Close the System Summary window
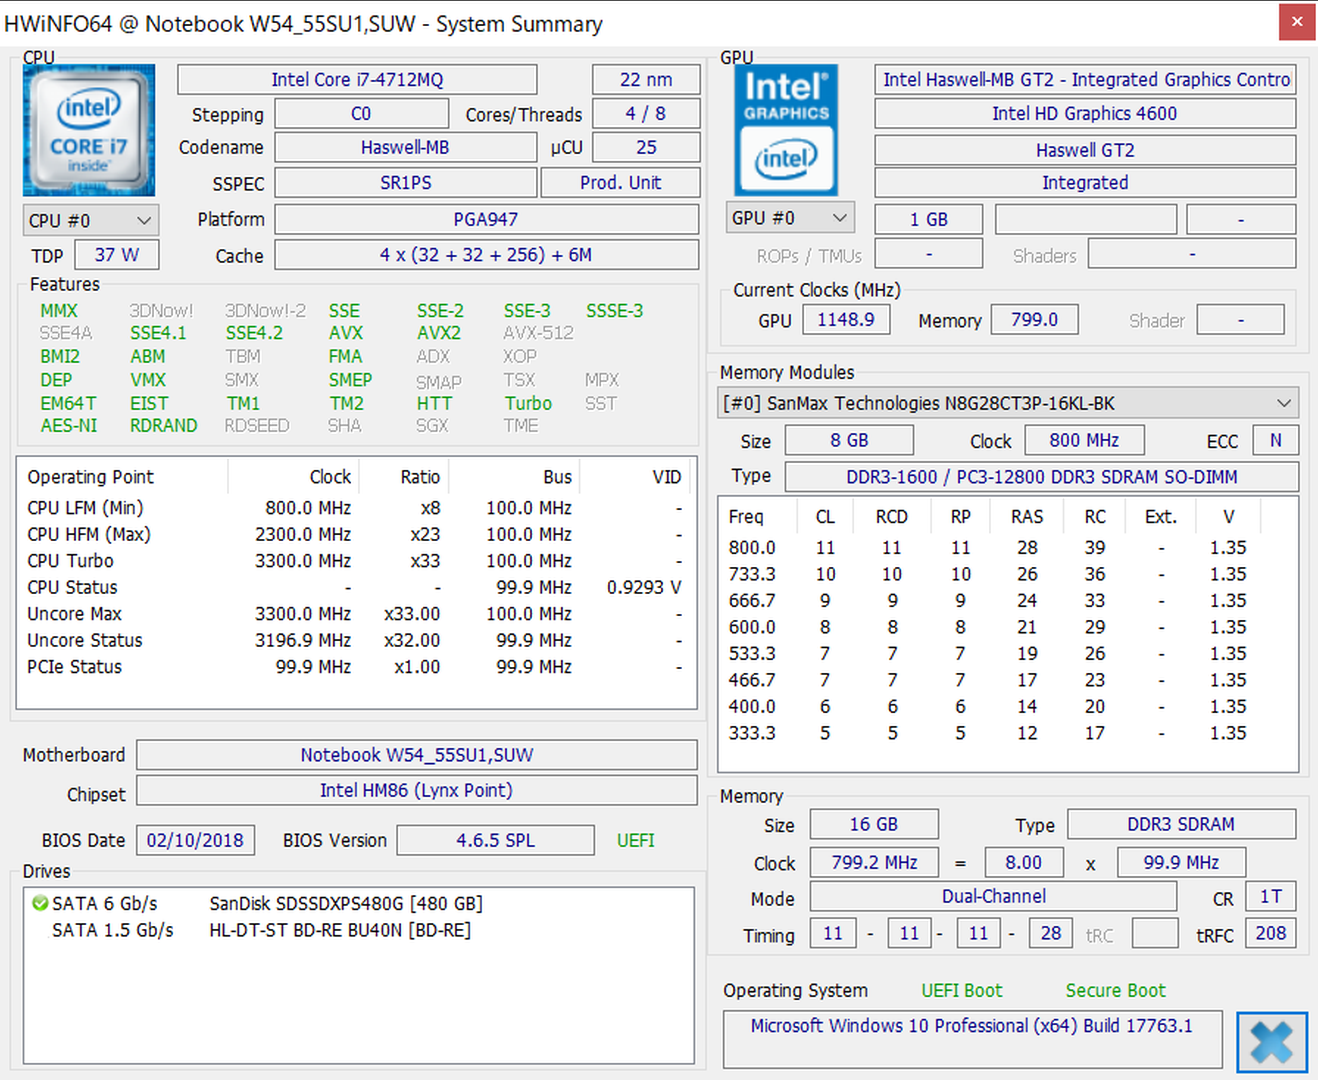1318x1080 pixels. coord(1298,21)
